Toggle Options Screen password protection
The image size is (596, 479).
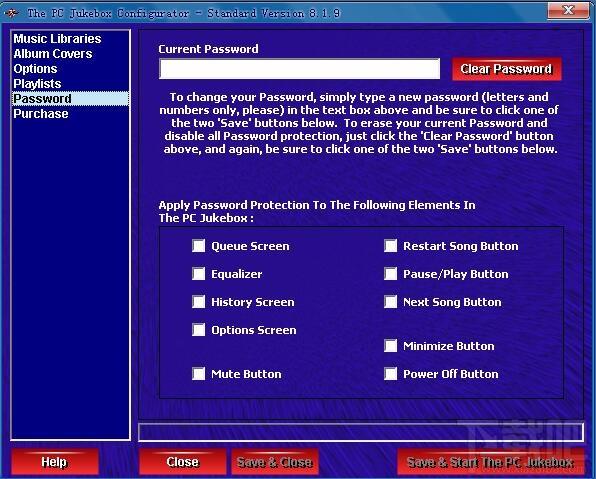pyautogui.click(x=198, y=330)
